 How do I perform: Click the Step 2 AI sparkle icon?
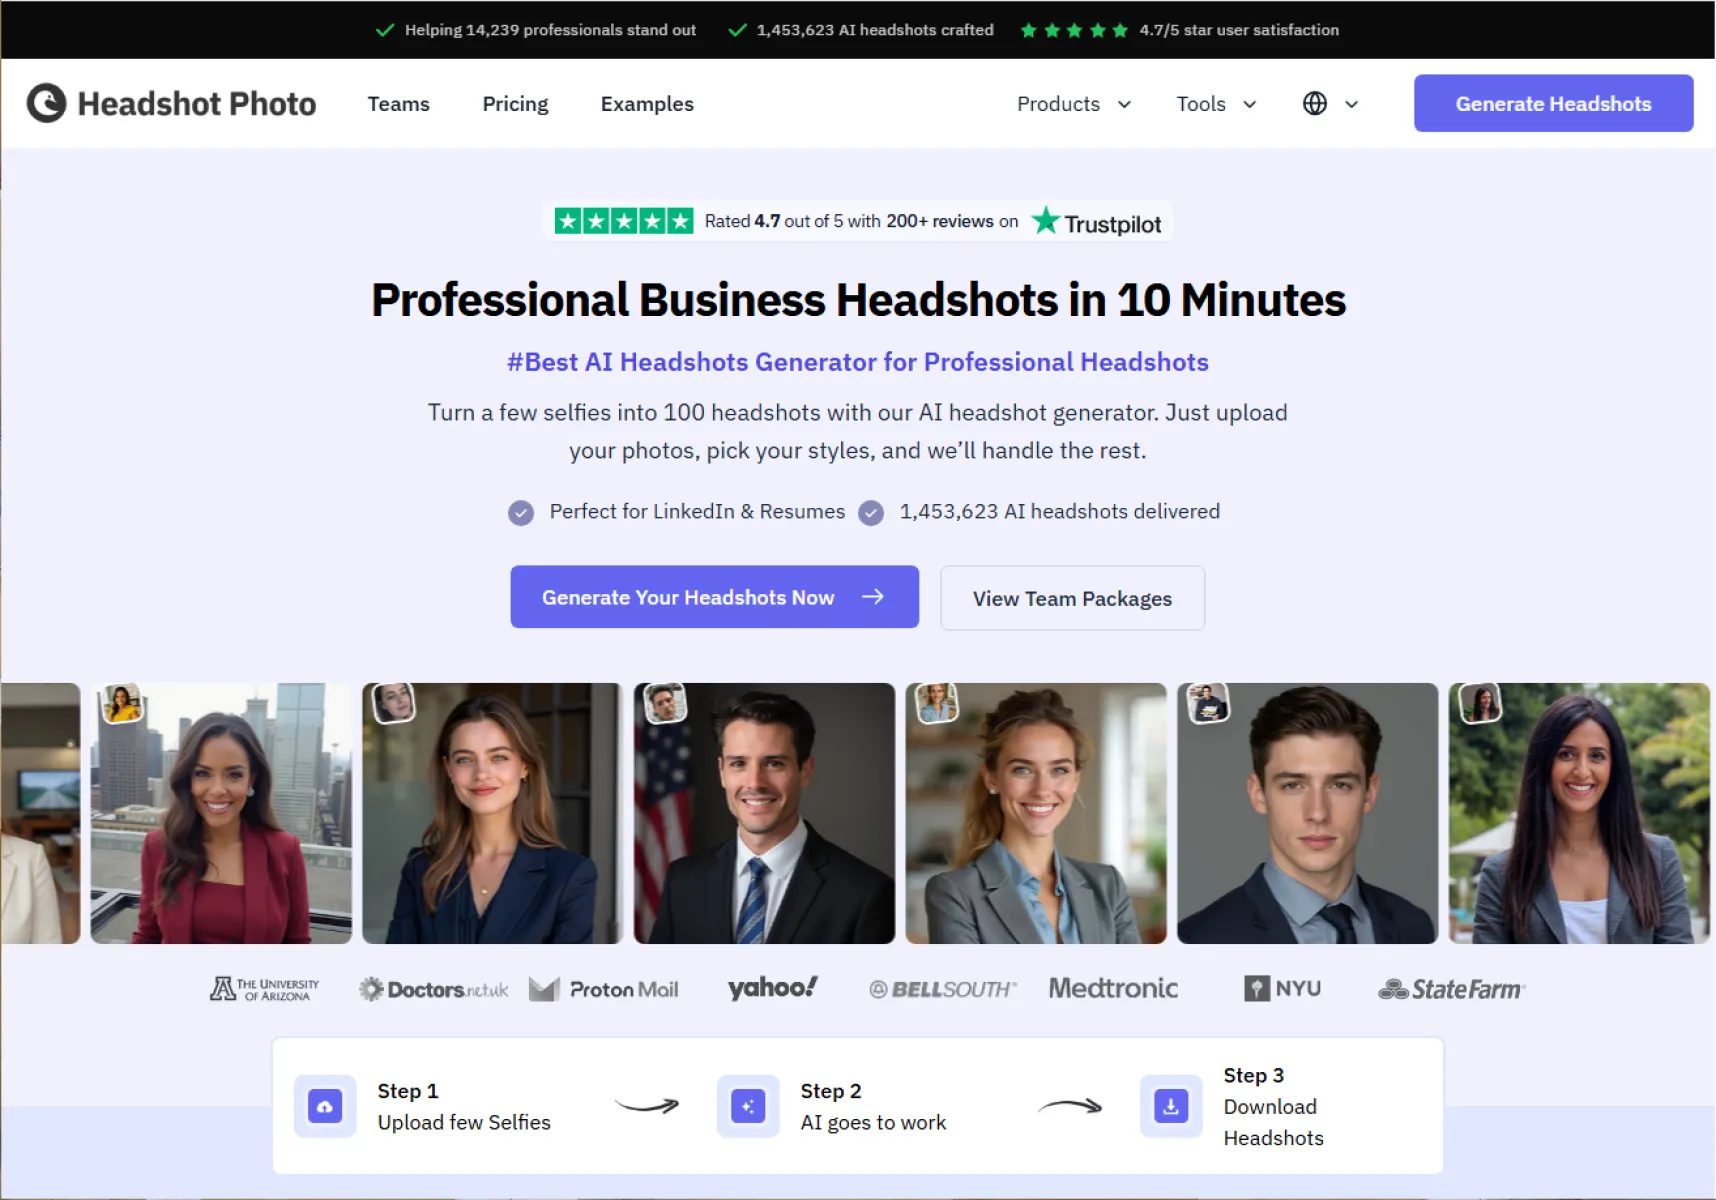pyautogui.click(x=748, y=1106)
